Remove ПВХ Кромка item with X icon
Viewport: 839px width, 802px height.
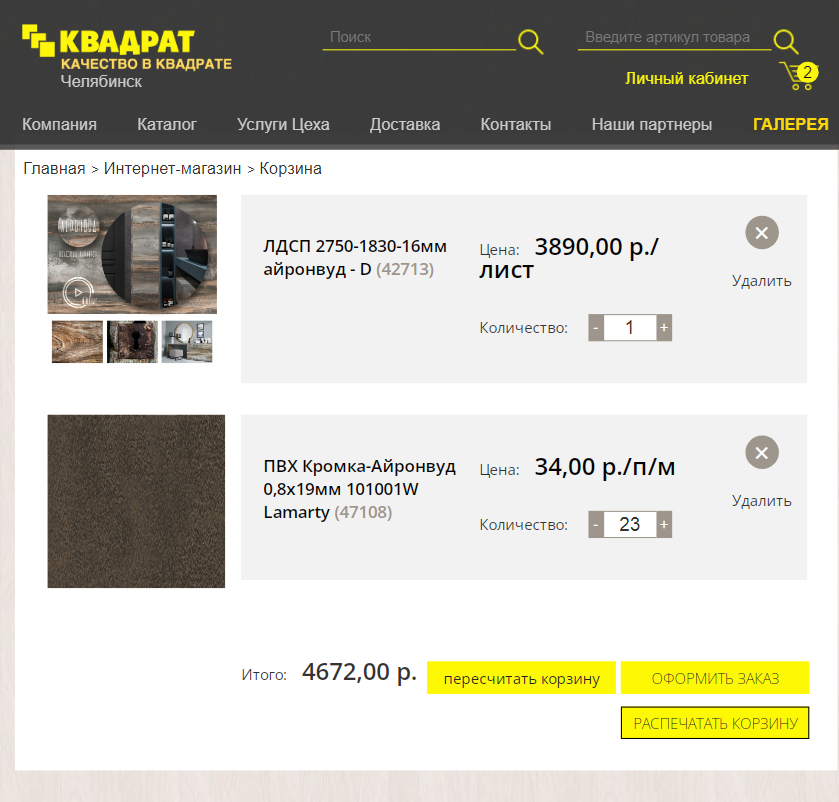tap(761, 453)
